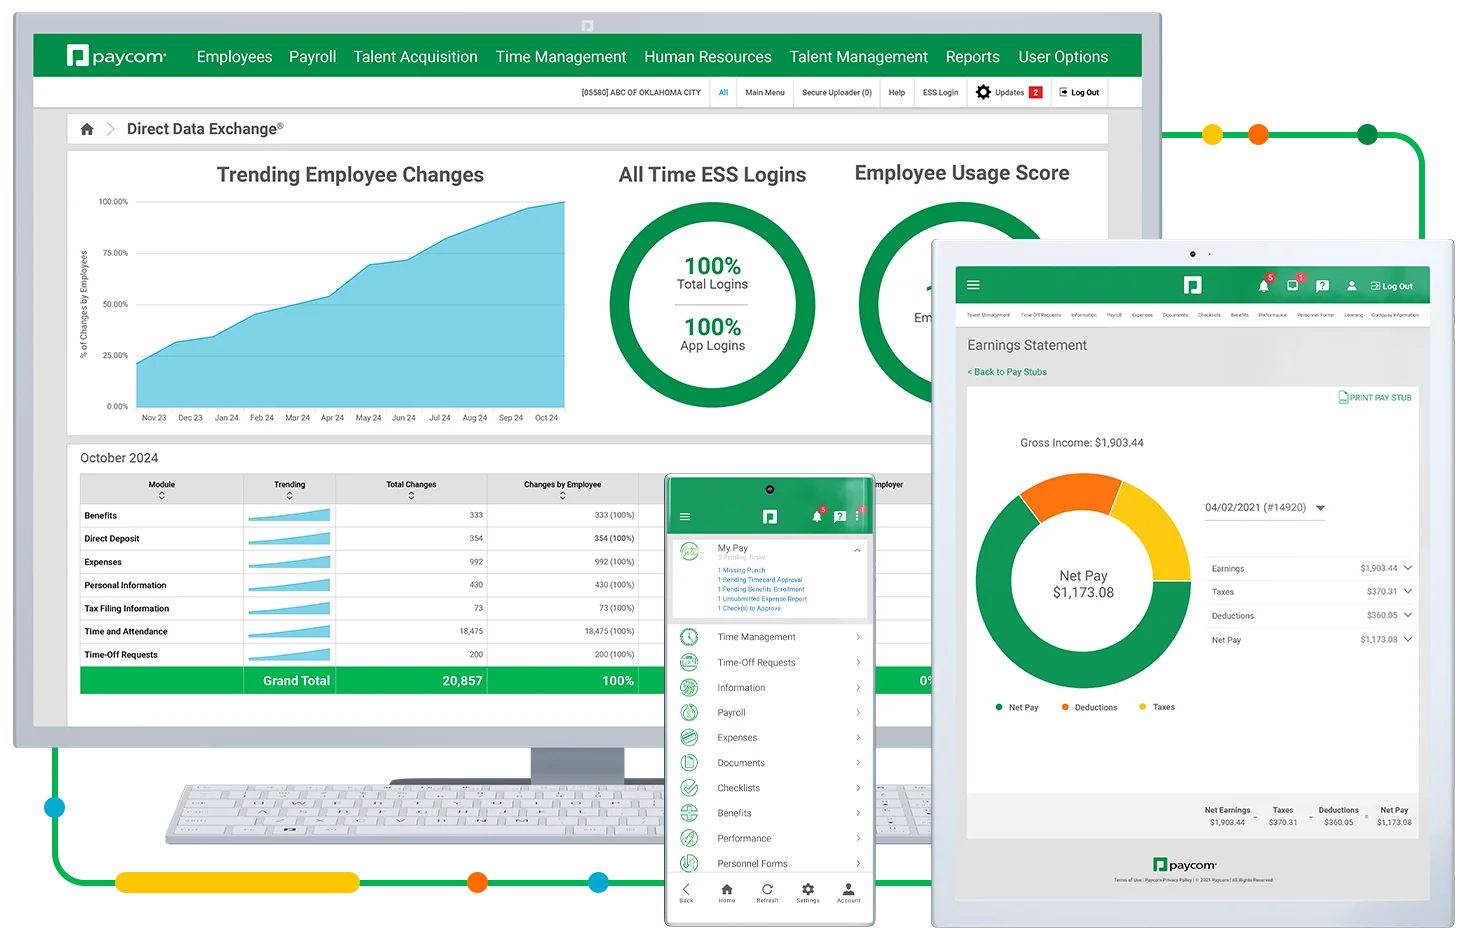Open the tablet's user profile icon
This screenshot has width=1466, height=940.
click(1352, 286)
